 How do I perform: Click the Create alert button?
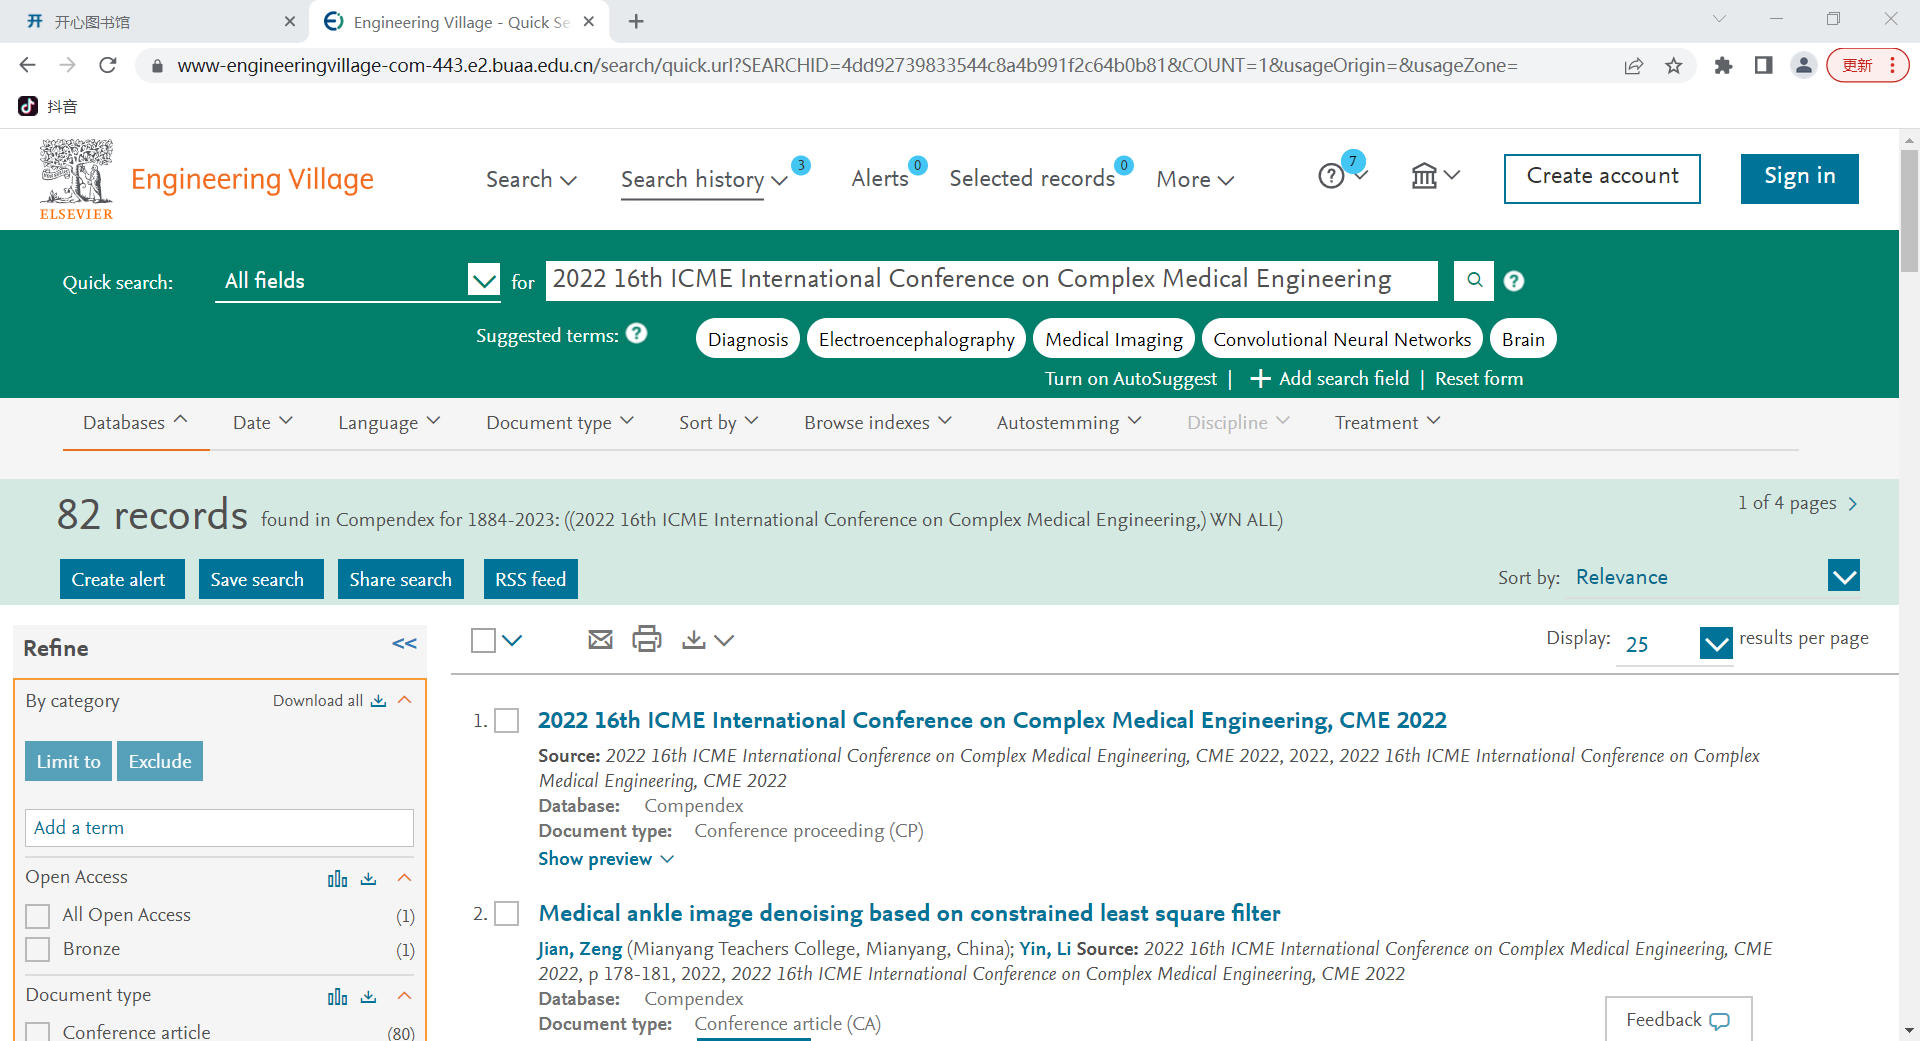[122, 579]
